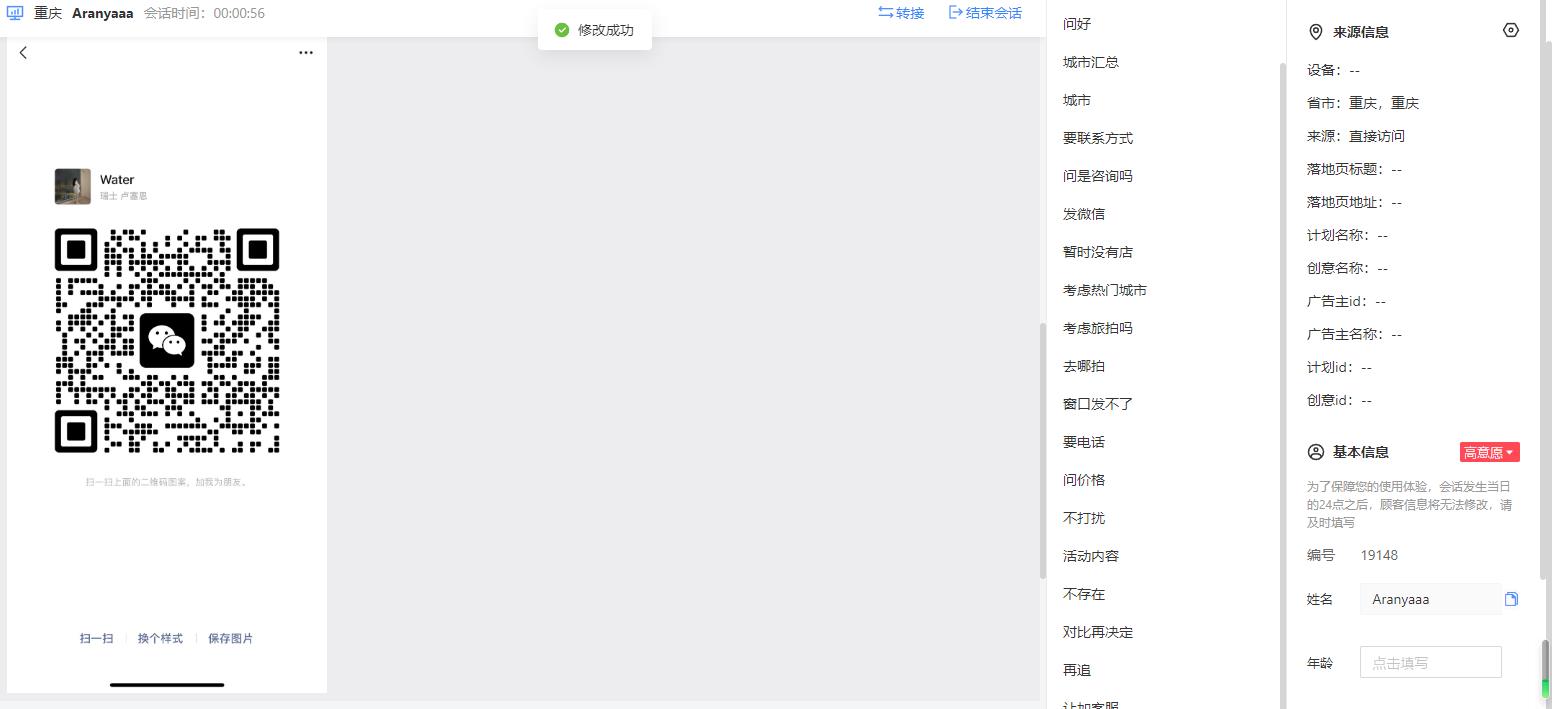Open the hexagon settings icon in 来源信息
The height and width of the screenshot is (709, 1552).
tap(1511, 30)
